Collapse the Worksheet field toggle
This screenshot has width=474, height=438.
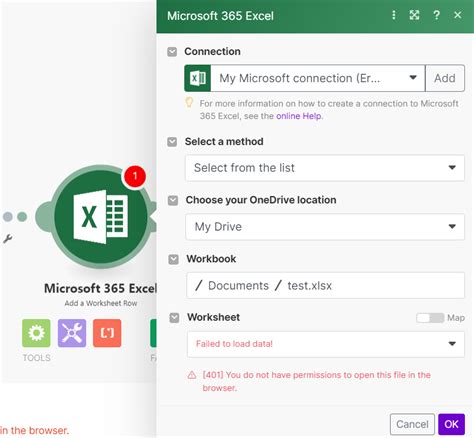[174, 318]
